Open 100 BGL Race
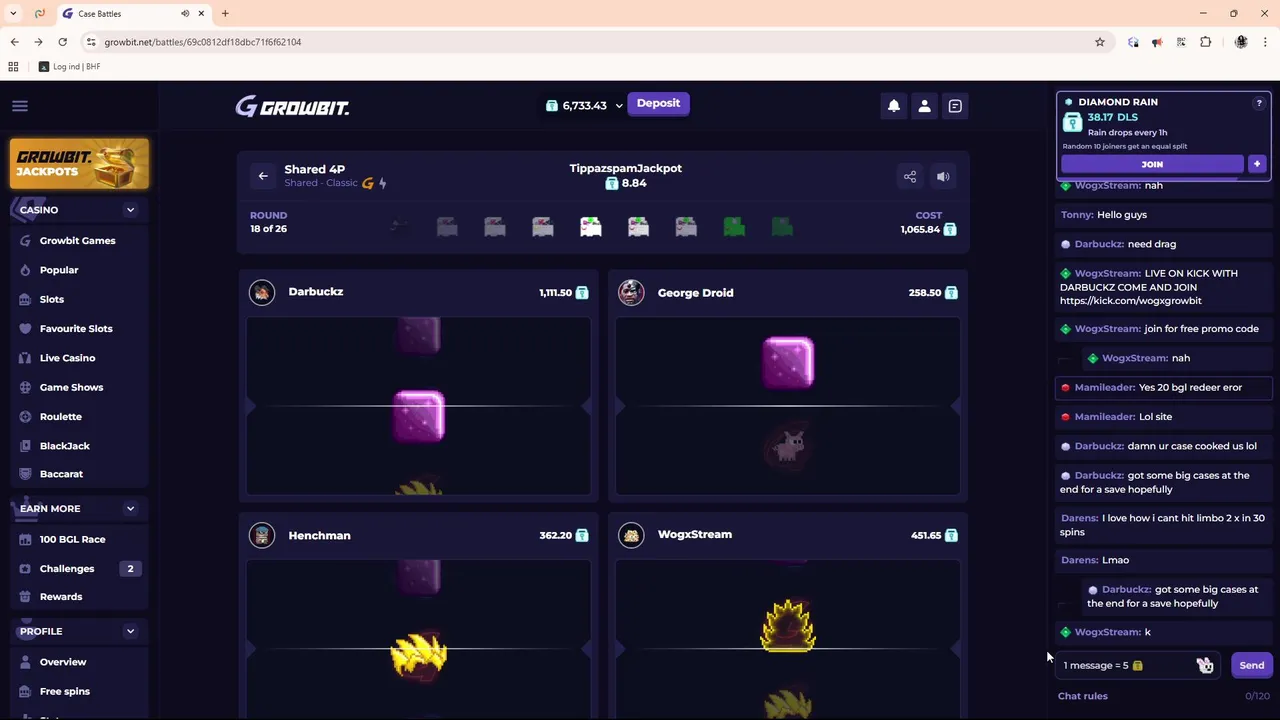This screenshot has height=720, width=1280. [72, 539]
